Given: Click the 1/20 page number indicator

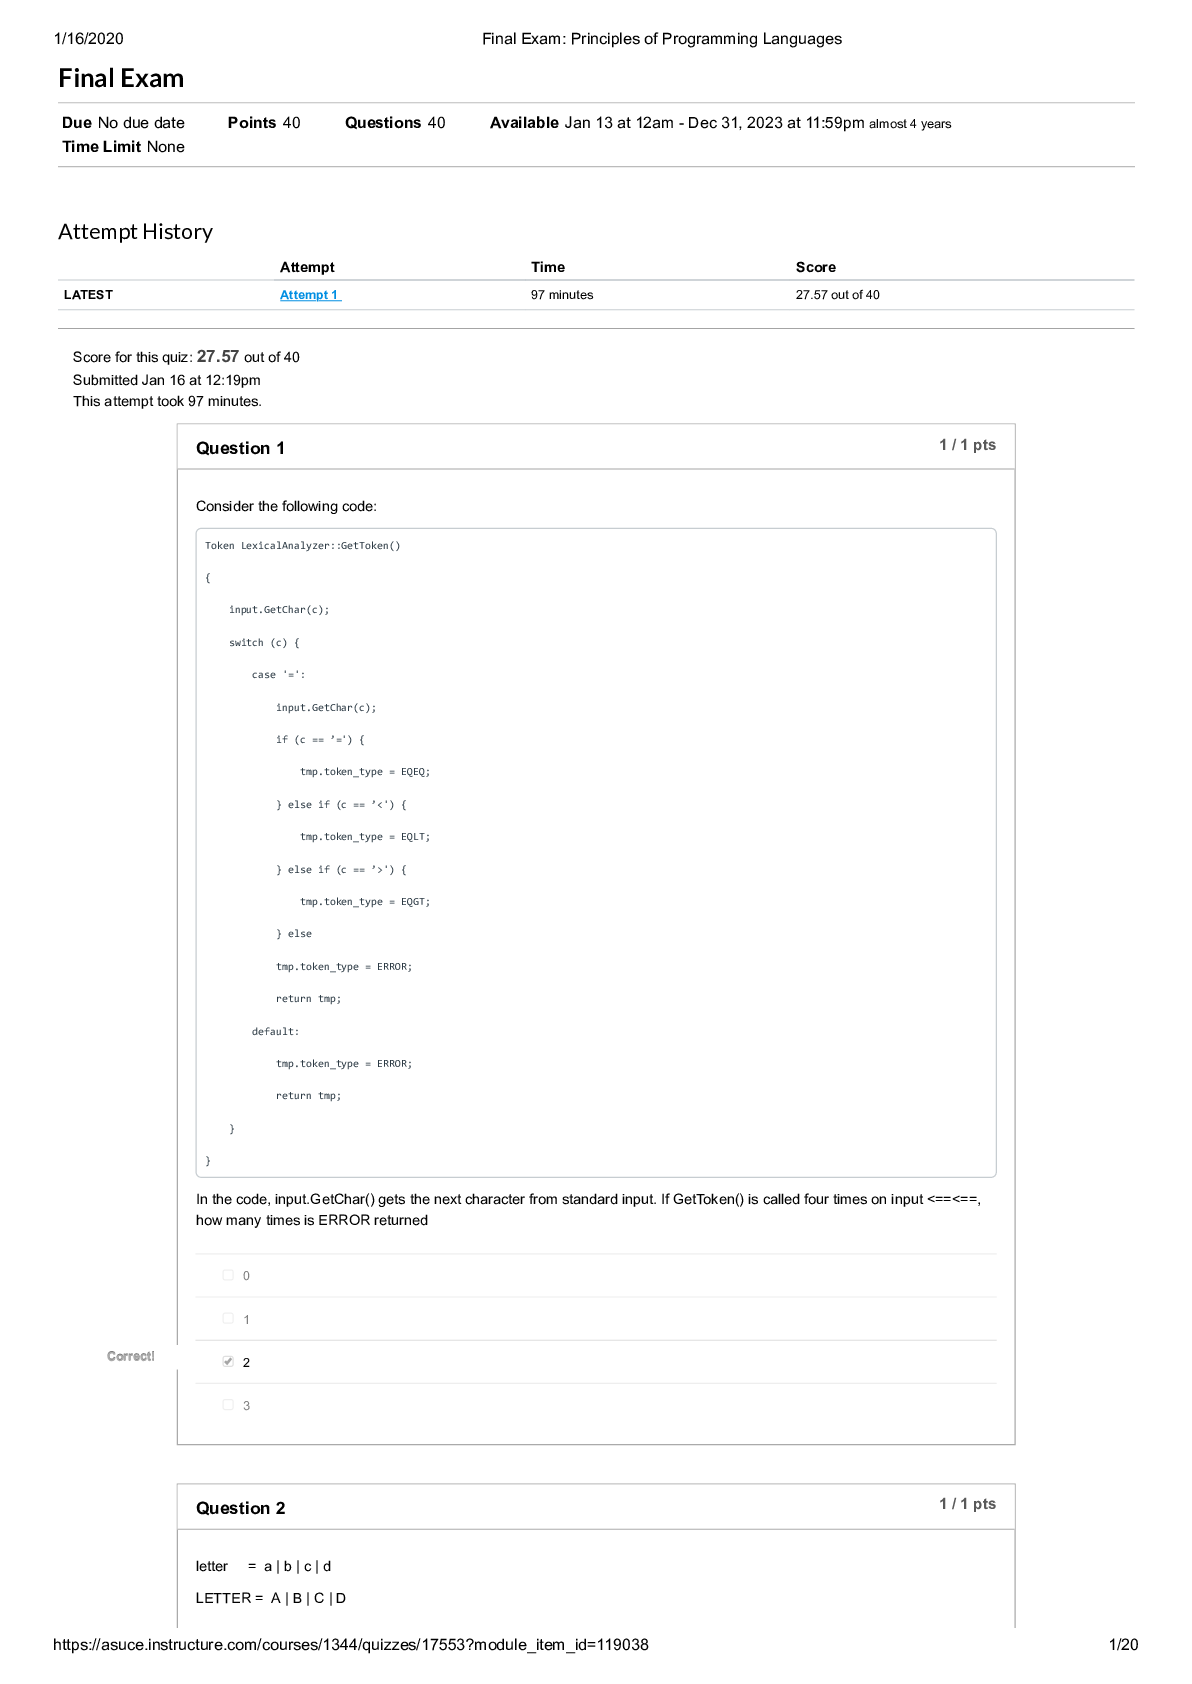Looking at the screenshot, I should point(1123,1645).
